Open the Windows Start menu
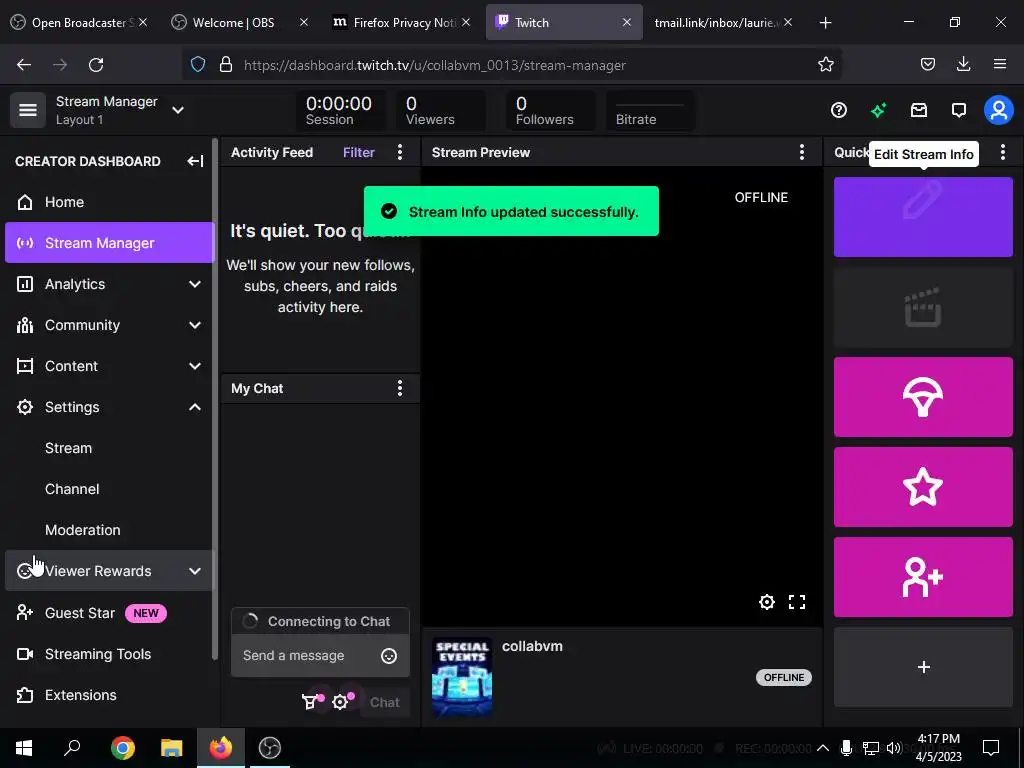 point(24,748)
